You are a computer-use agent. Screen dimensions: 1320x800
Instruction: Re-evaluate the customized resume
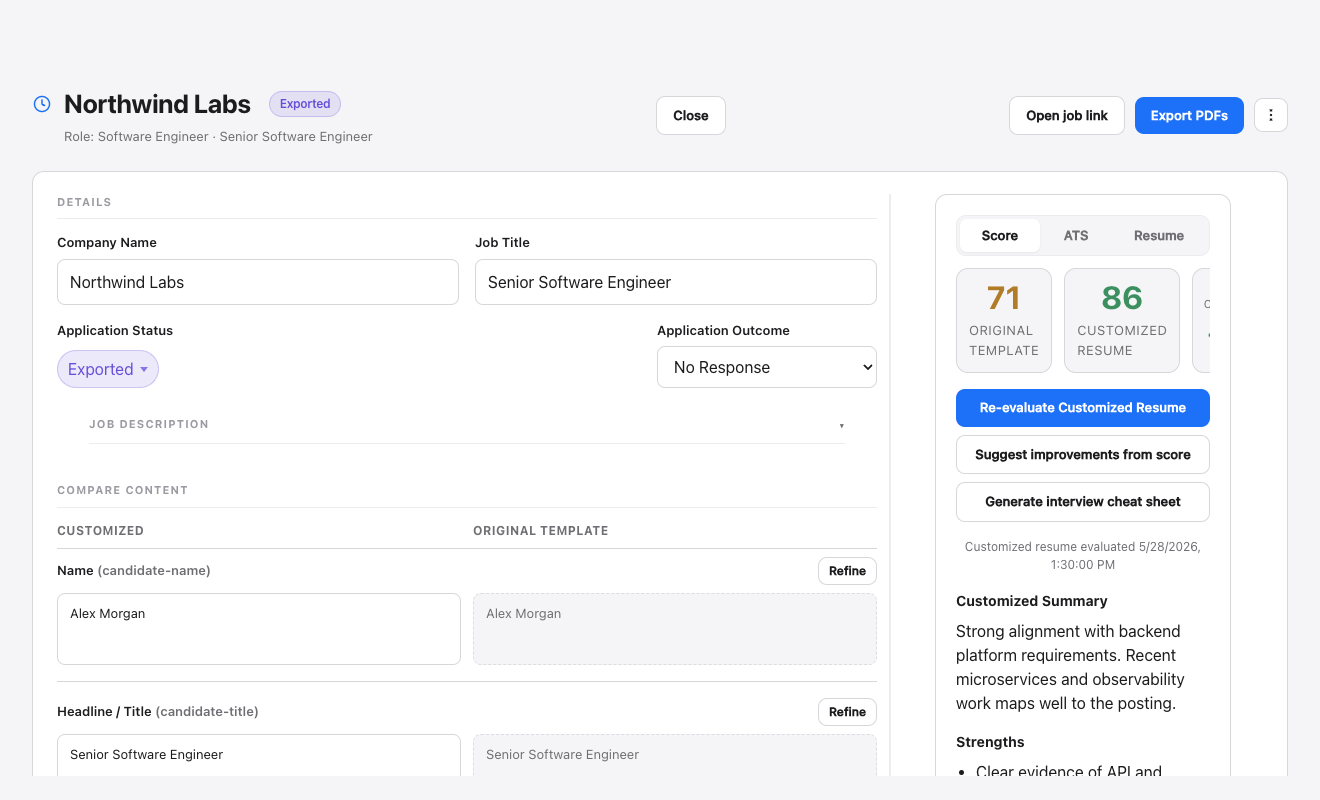point(1083,408)
